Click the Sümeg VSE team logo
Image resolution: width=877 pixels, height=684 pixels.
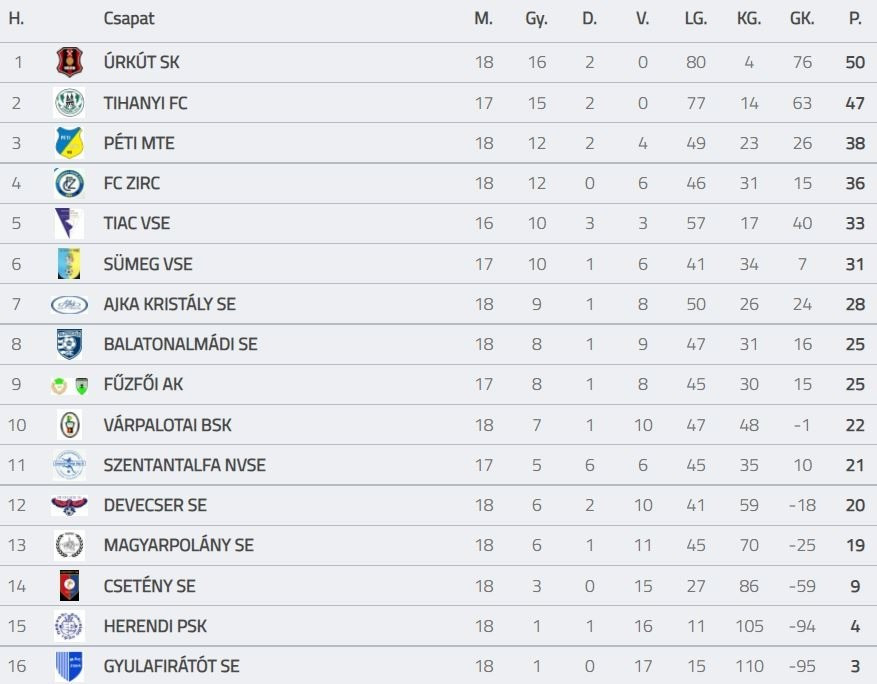coord(69,264)
